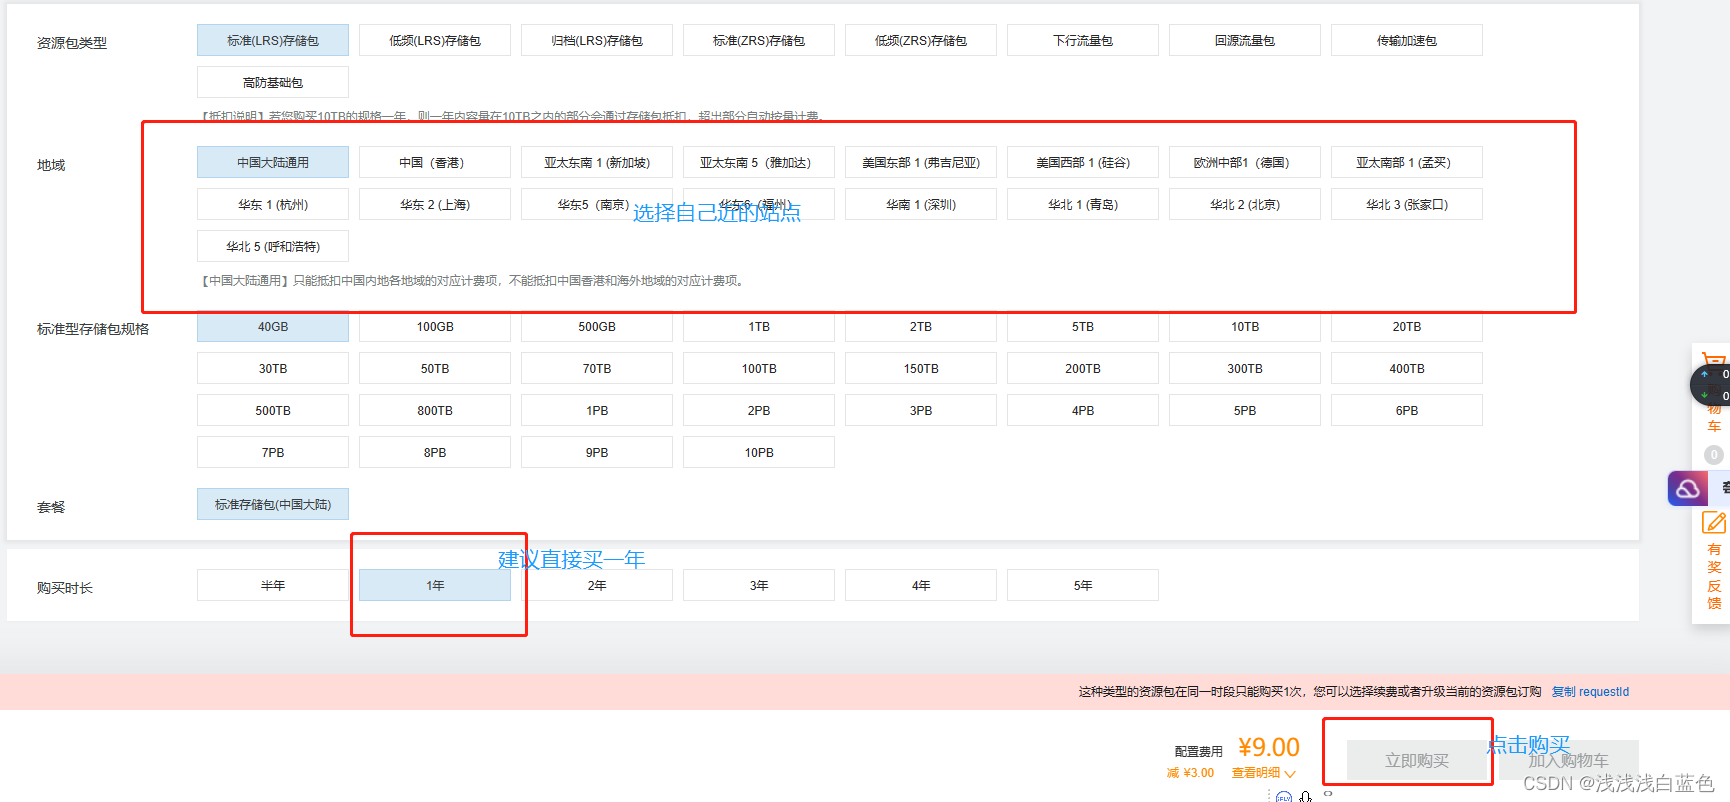Click the microphone icon at bottom
Screen dimensions: 1730x802
tap(1306, 797)
